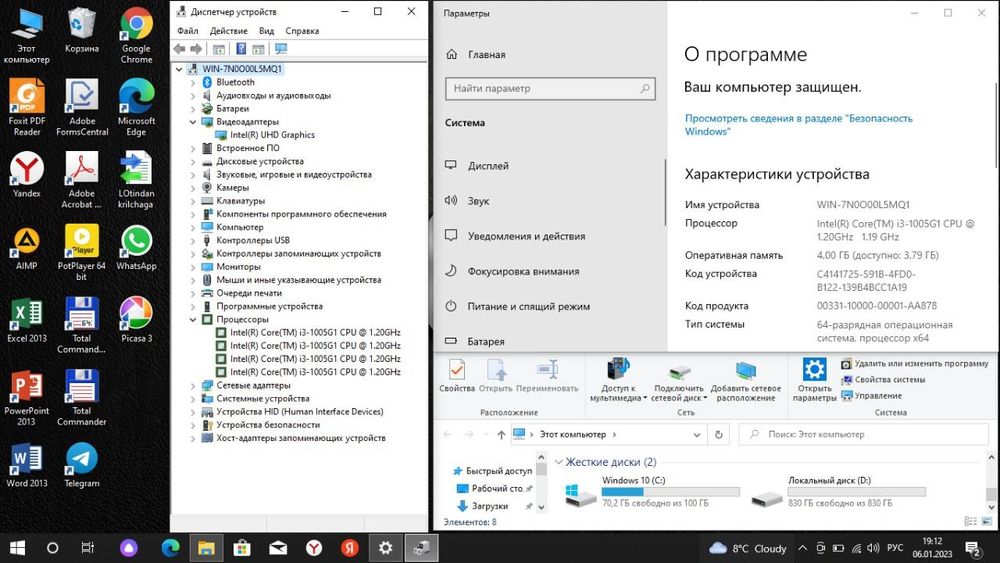Go to Главная in Settings
Image resolution: width=1000 pixels, height=563 pixels.
click(x=550, y=55)
